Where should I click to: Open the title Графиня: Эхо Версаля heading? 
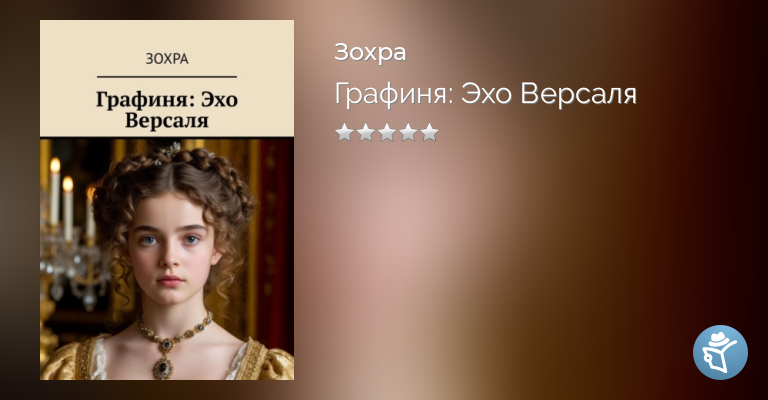click(485, 94)
